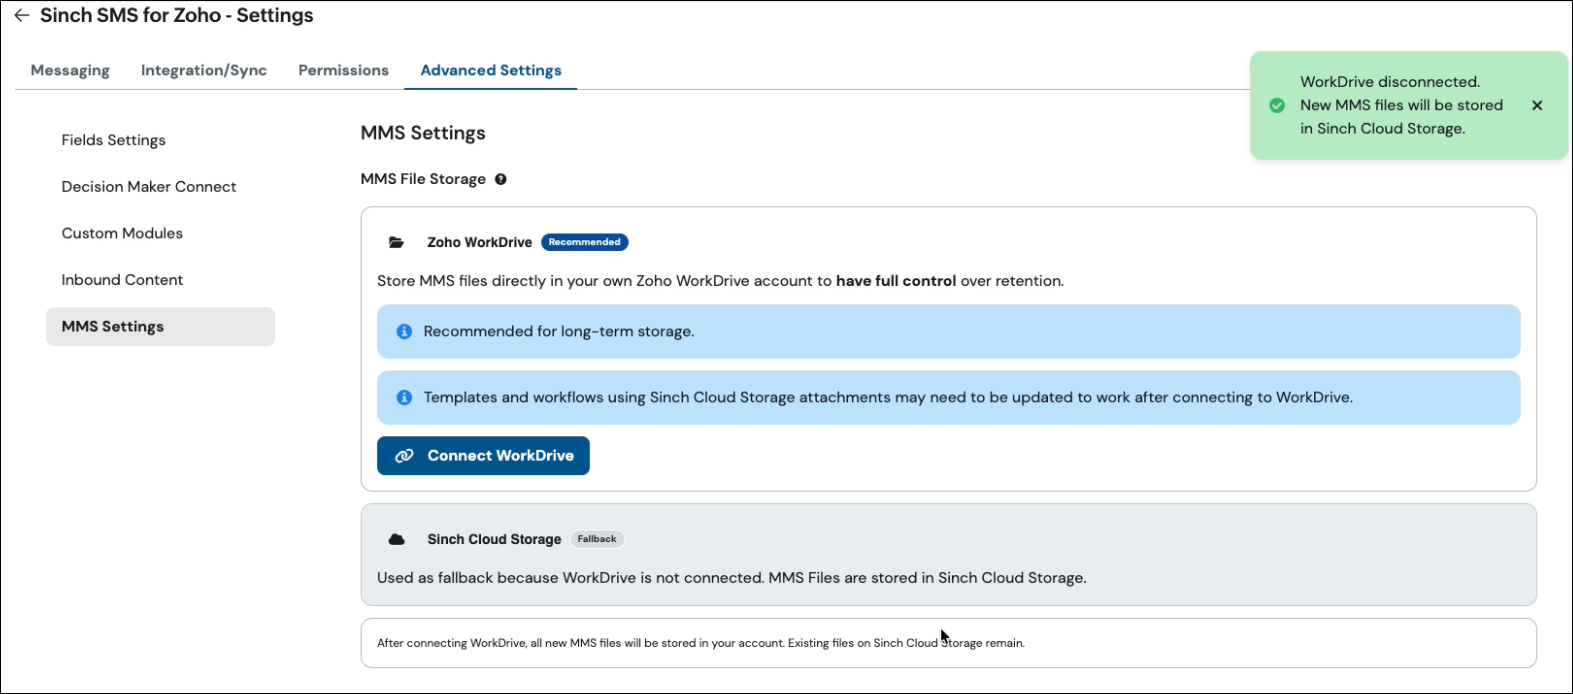Click 'Store MMS files directly' description text
This screenshot has width=1573, height=694.
[720, 281]
